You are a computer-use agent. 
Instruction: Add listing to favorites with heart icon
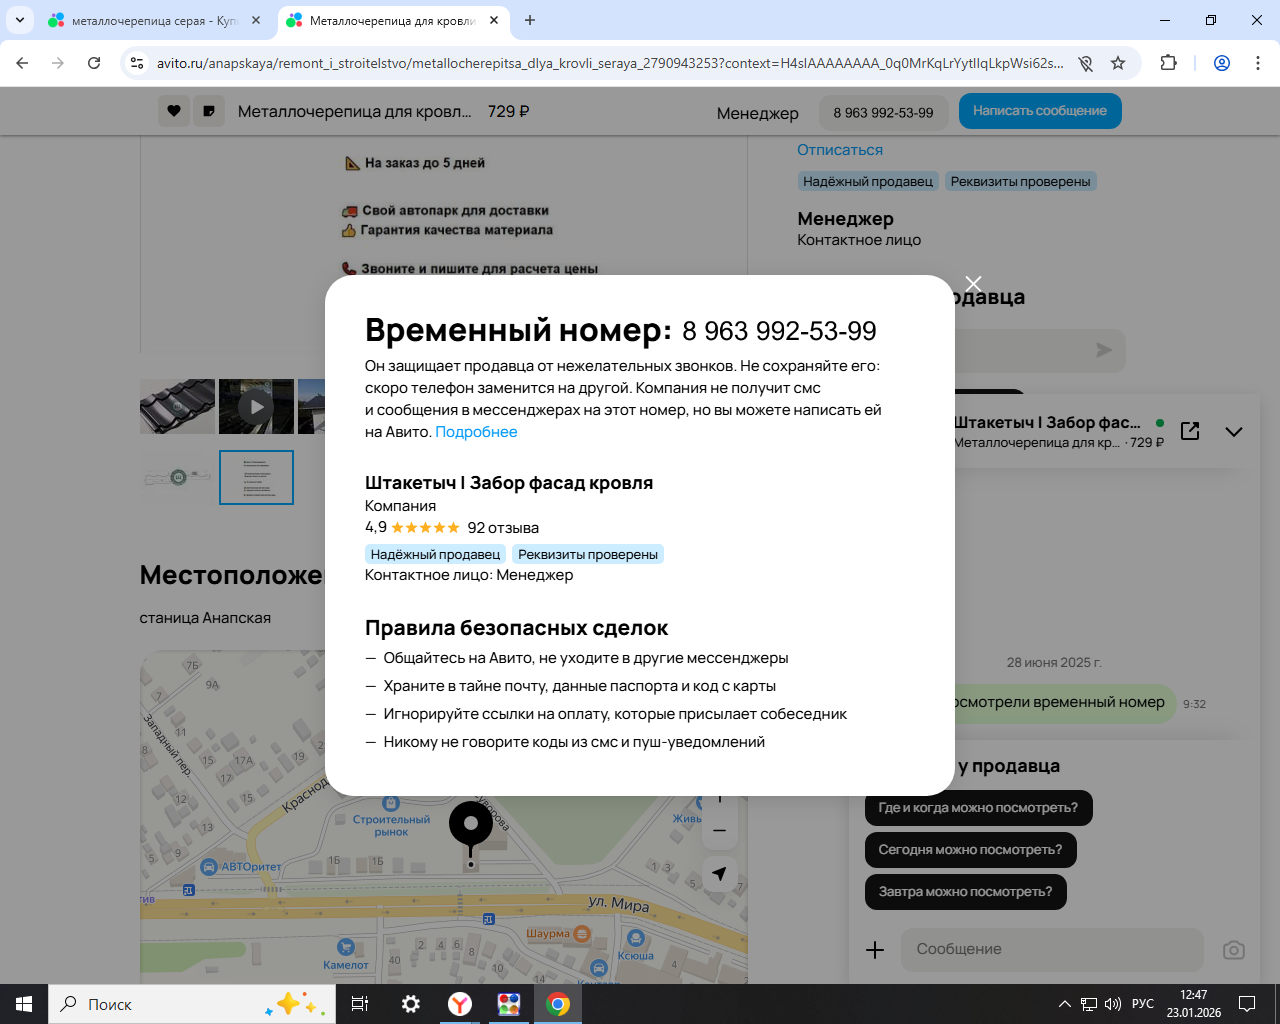(174, 111)
